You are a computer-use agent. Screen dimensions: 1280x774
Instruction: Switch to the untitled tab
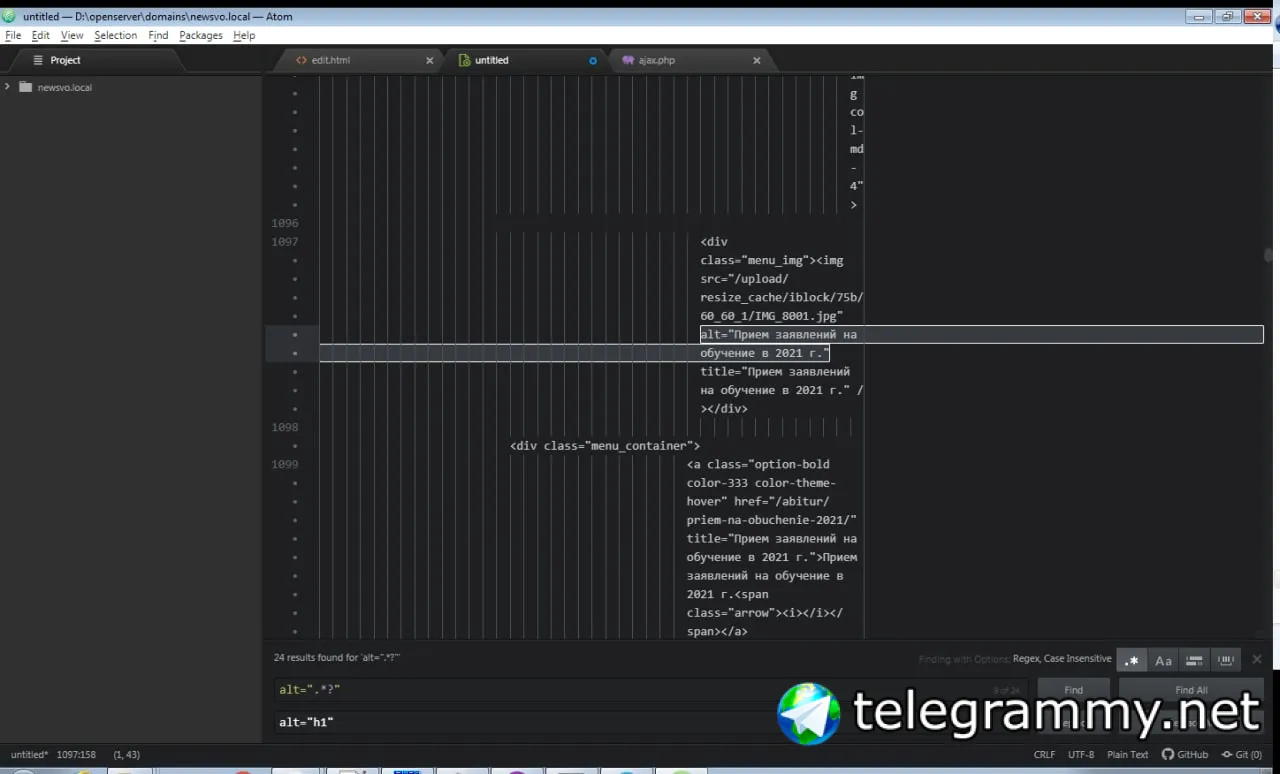525,60
